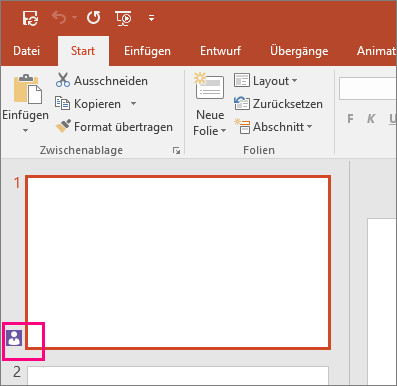Select slide 1 thumbnail
This screenshot has height=386, width=397.
[178, 263]
